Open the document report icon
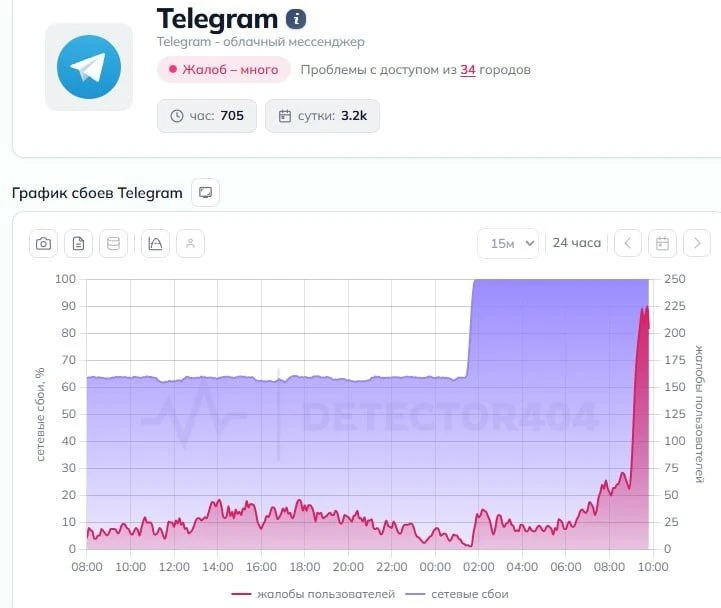The image size is (721, 608). click(x=79, y=243)
